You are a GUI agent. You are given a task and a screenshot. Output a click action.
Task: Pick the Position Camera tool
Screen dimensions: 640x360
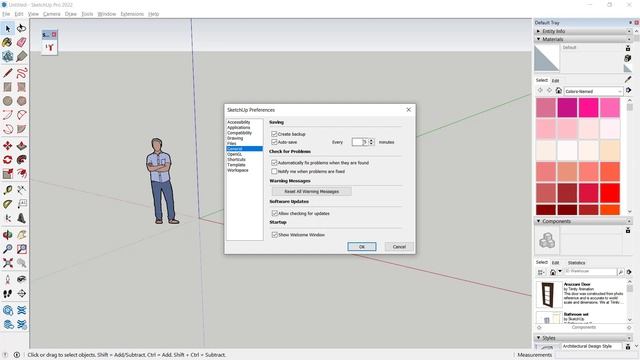7,280
